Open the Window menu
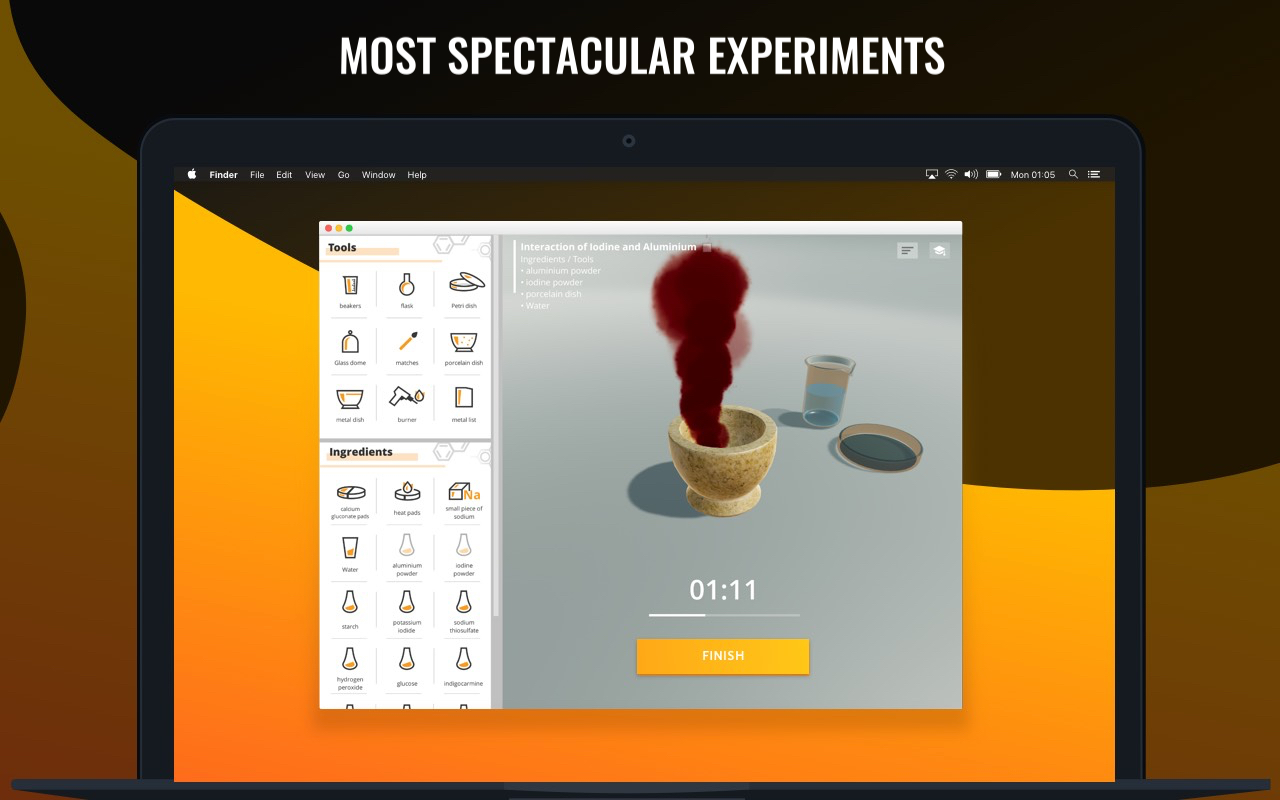 click(379, 175)
